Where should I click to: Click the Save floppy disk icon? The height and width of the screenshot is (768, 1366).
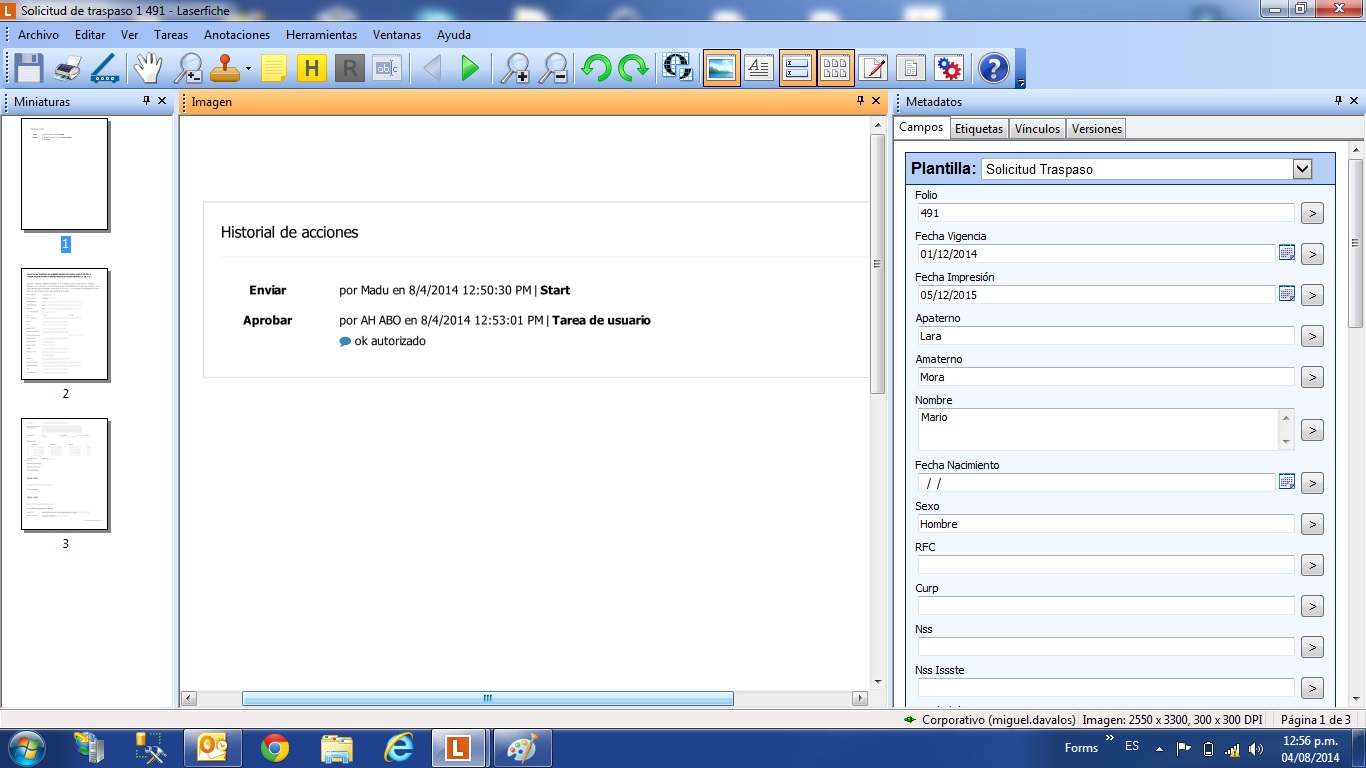(x=27, y=68)
